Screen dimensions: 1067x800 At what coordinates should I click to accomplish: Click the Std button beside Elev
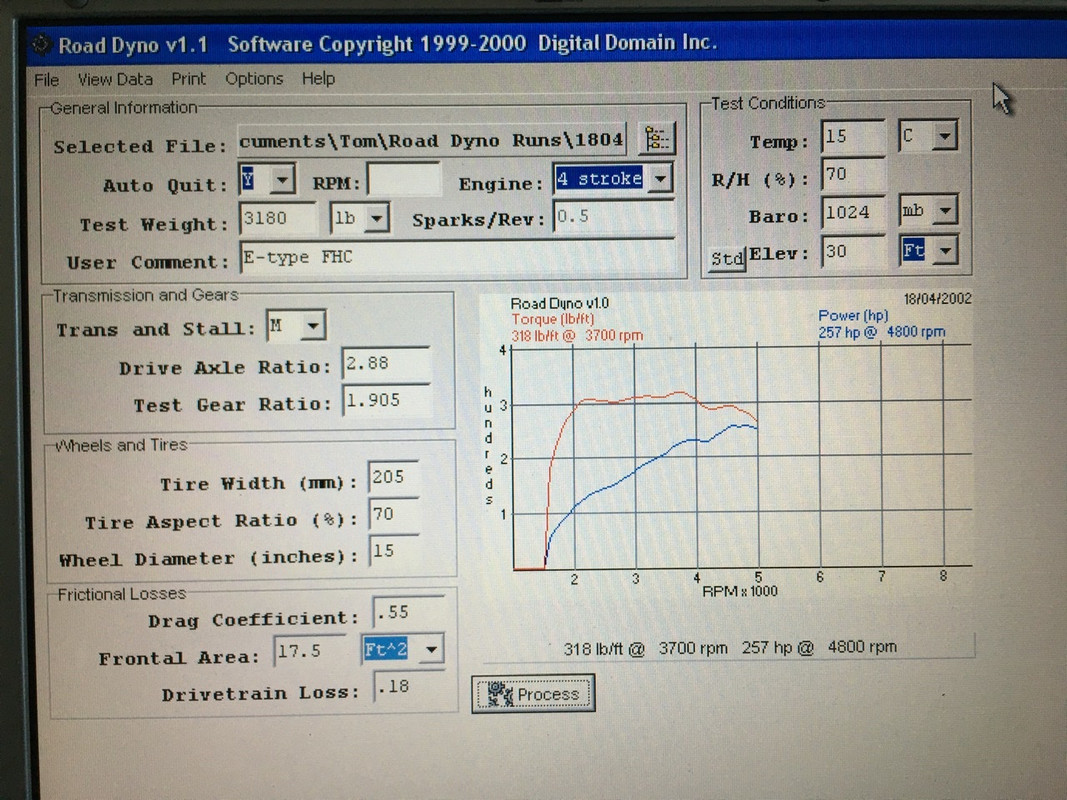tap(727, 259)
